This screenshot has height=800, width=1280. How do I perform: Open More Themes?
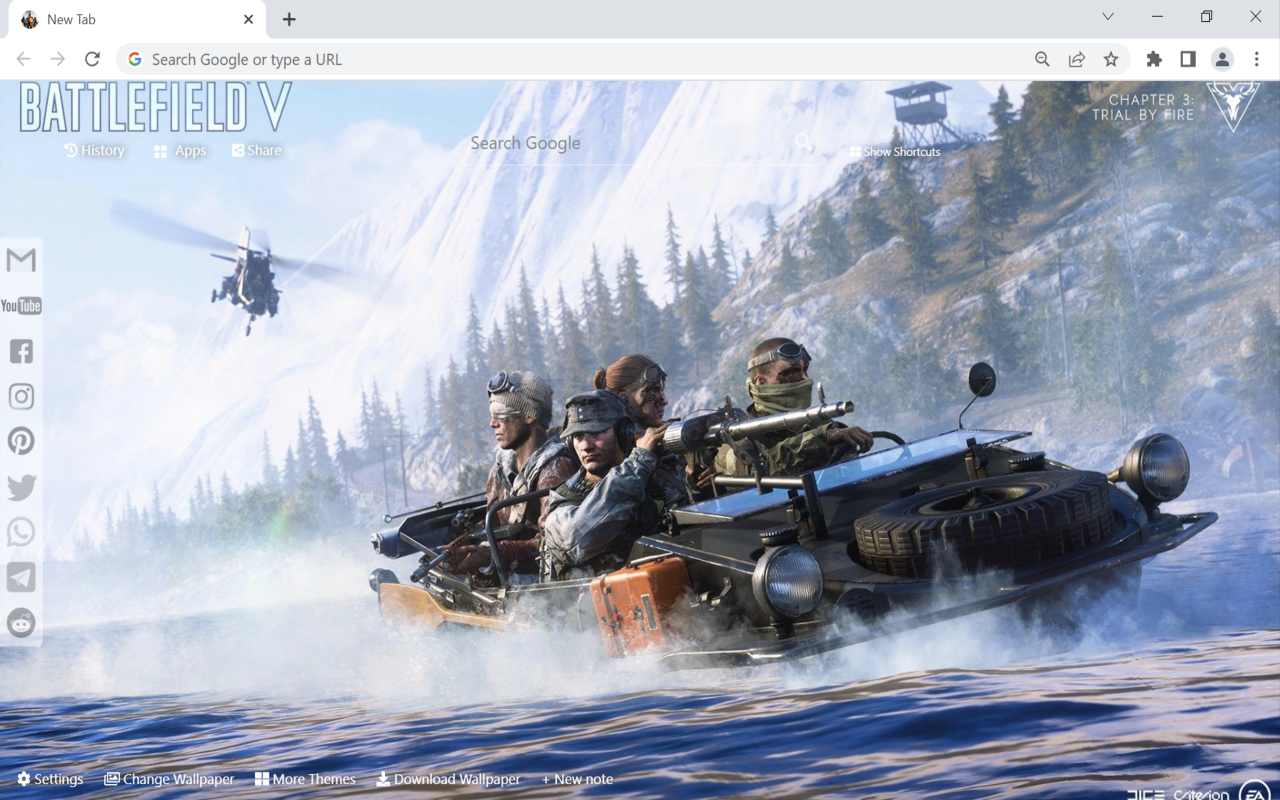click(305, 779)
